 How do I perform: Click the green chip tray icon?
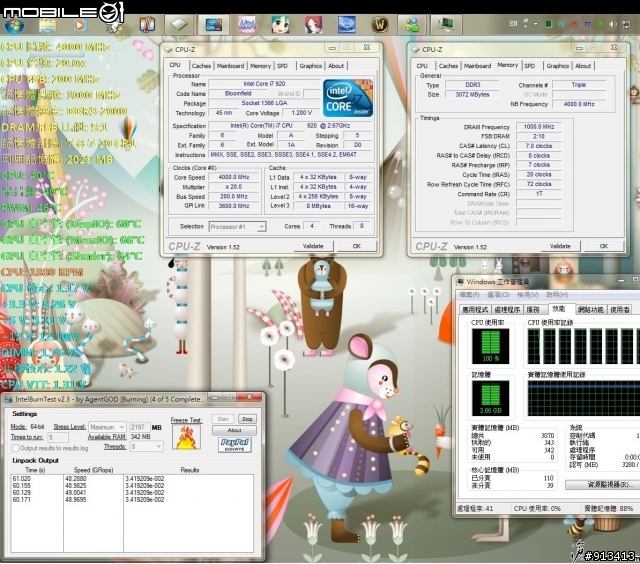549,24
